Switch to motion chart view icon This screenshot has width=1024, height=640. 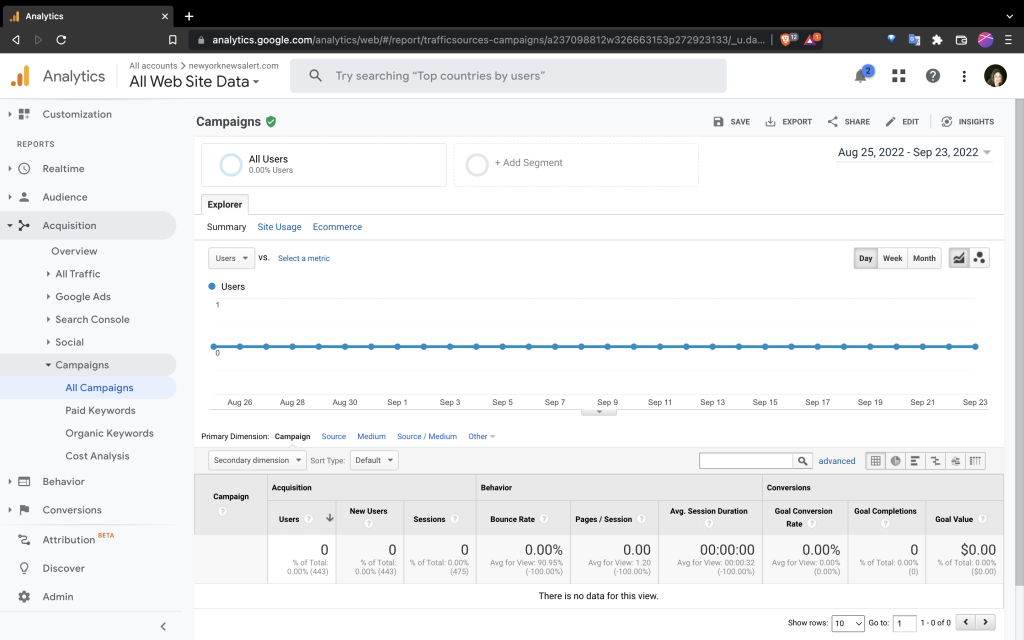coord(979,258)
